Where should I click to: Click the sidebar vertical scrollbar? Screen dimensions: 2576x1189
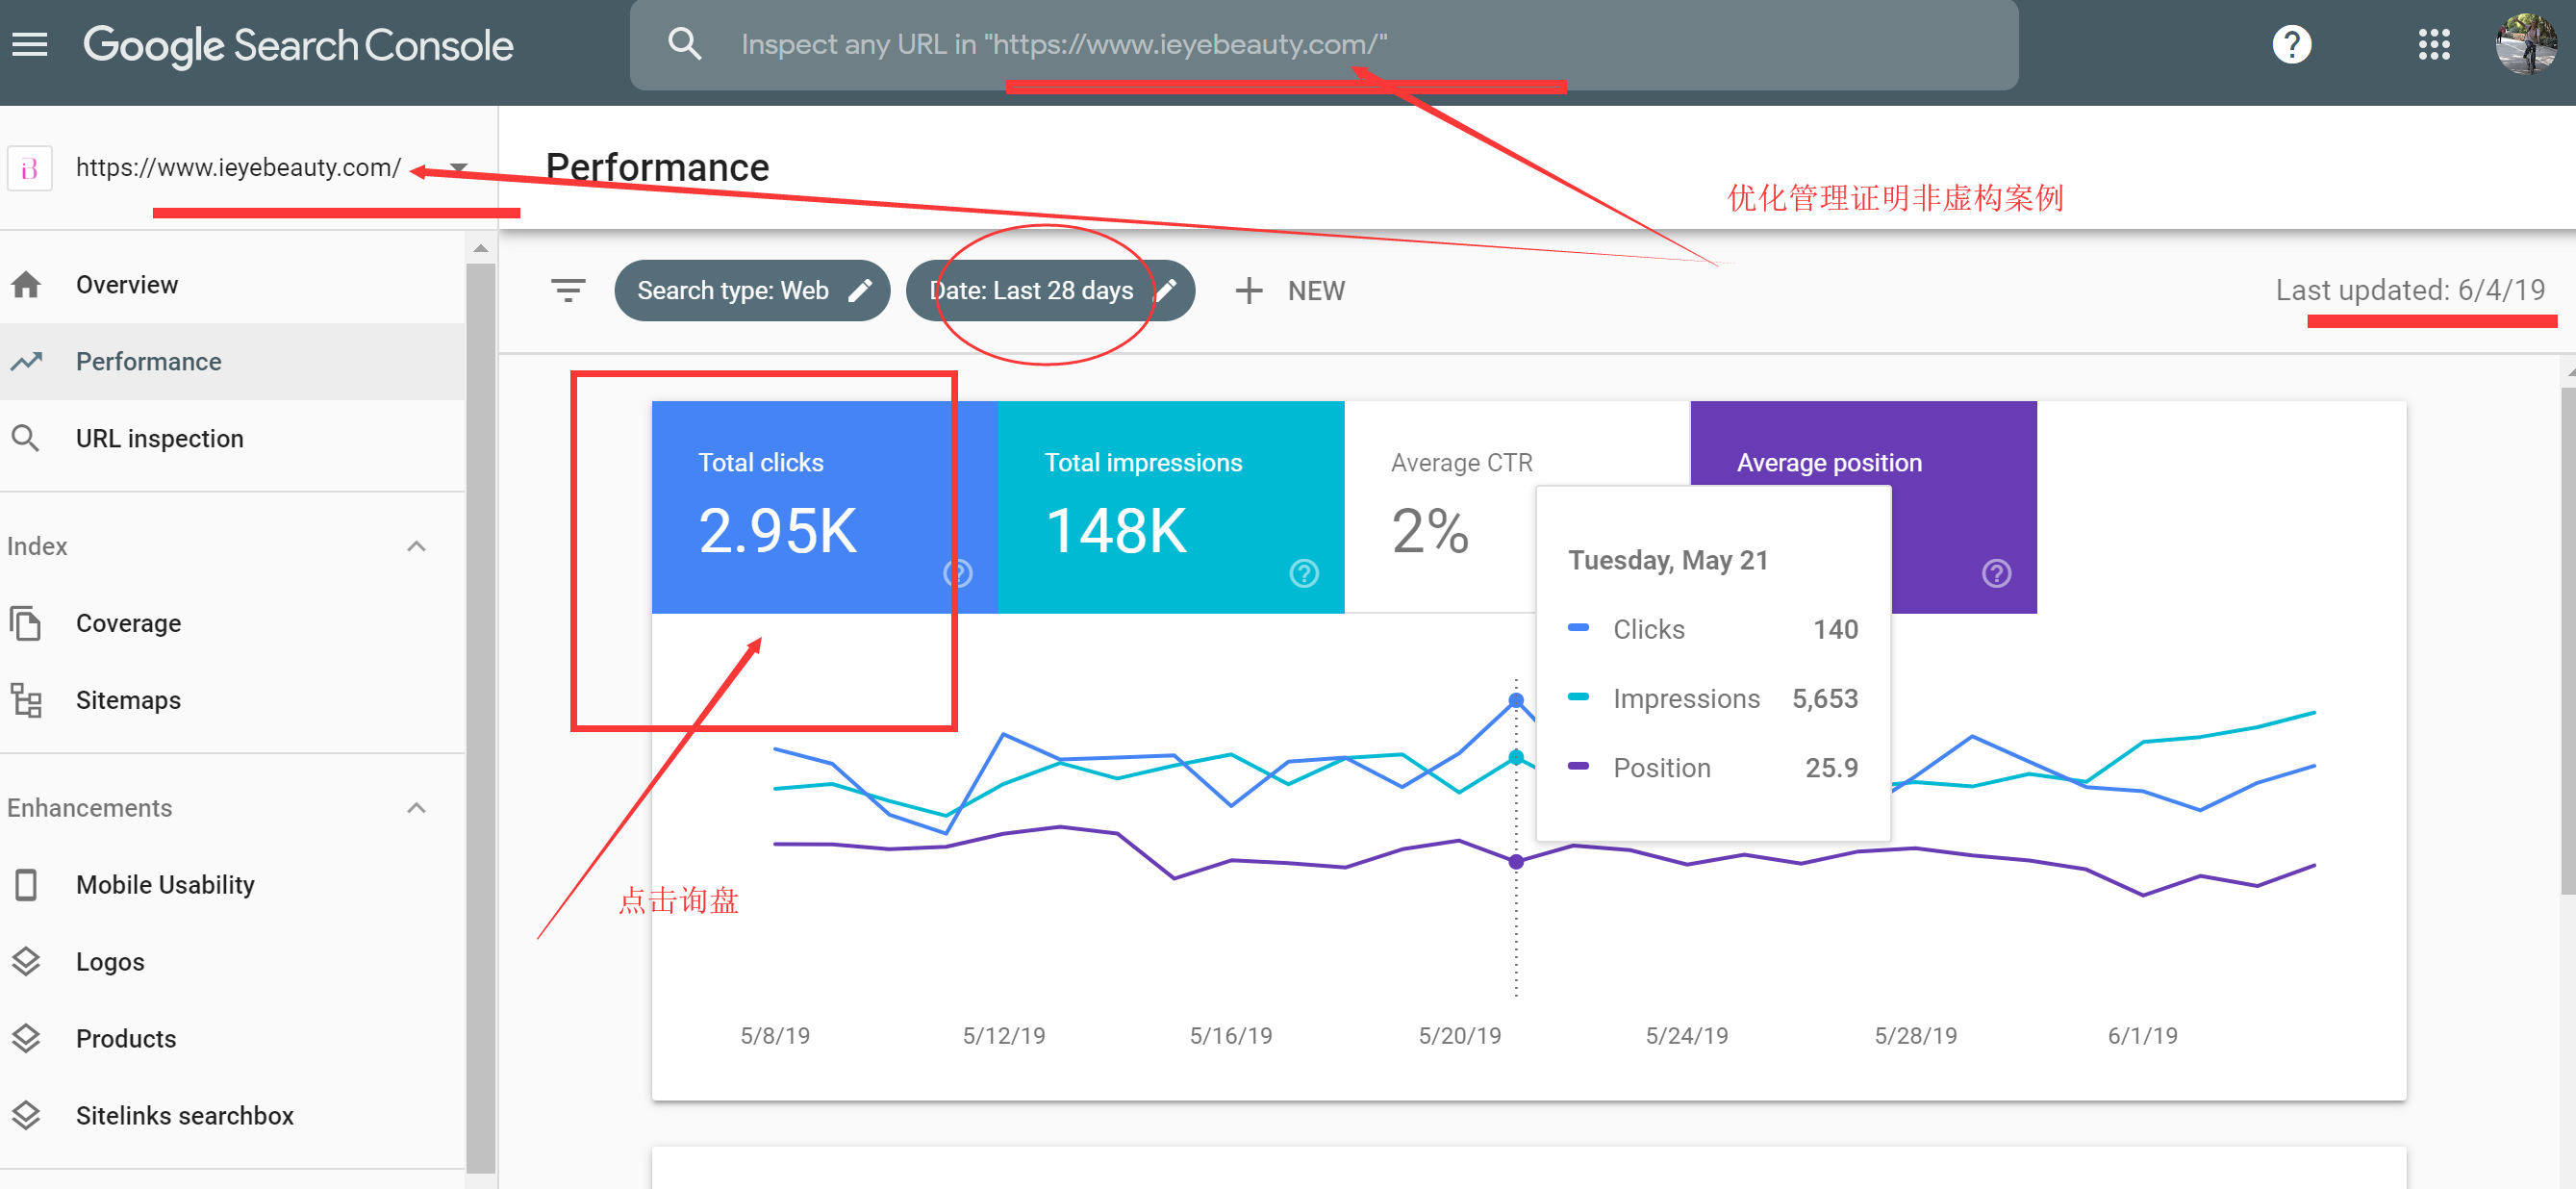pos(481,718)
